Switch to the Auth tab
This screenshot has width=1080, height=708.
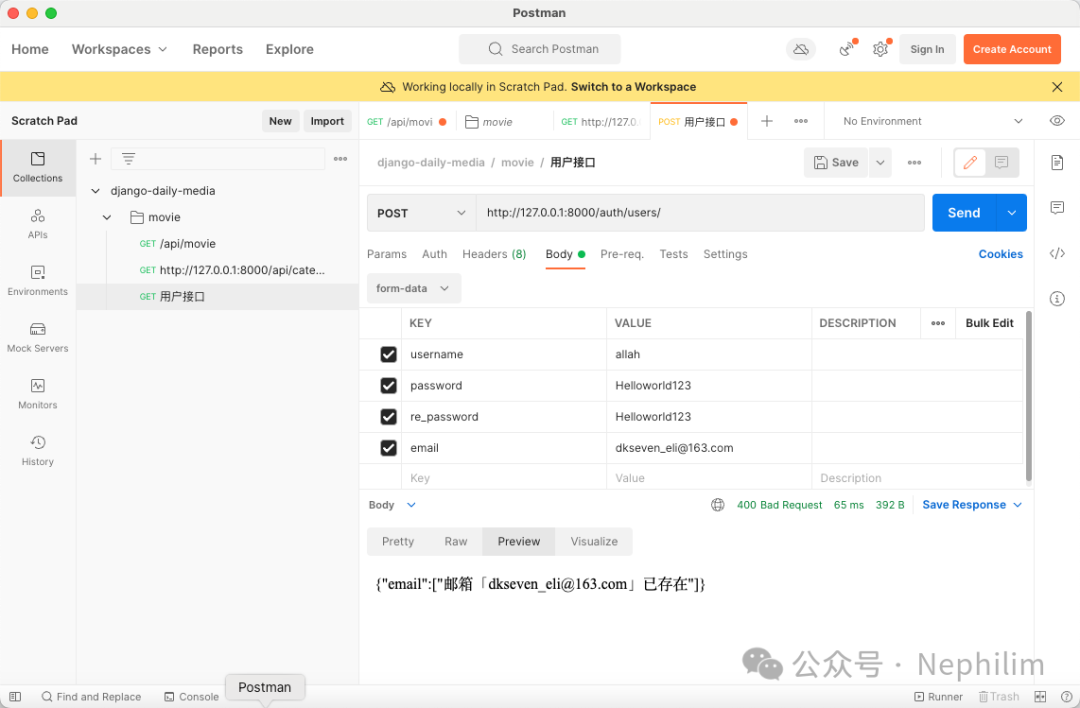pyautogui.click(x=434, y=254)
